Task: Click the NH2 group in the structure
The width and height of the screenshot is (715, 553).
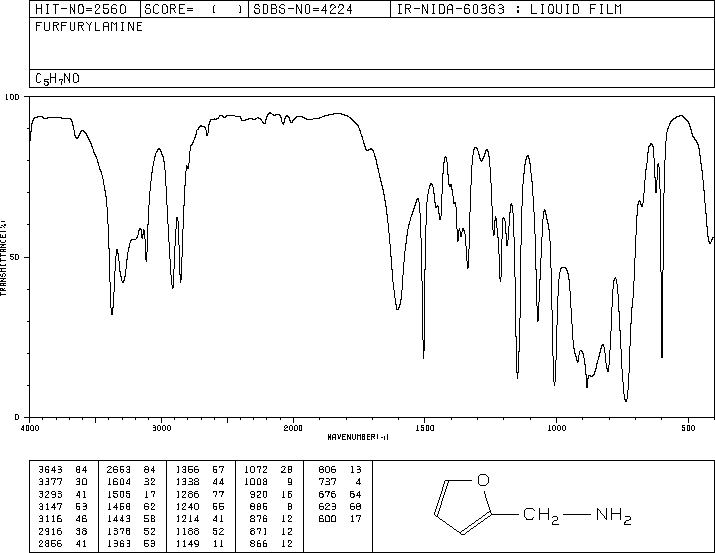Action: (614, 516)
